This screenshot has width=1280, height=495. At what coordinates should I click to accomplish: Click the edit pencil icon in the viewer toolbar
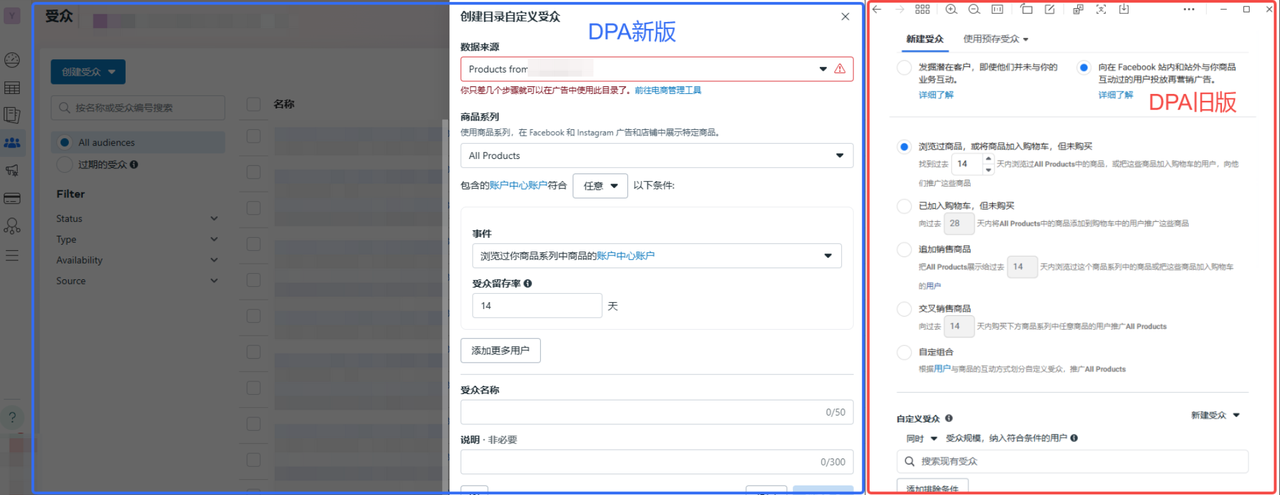[1050, 9]
